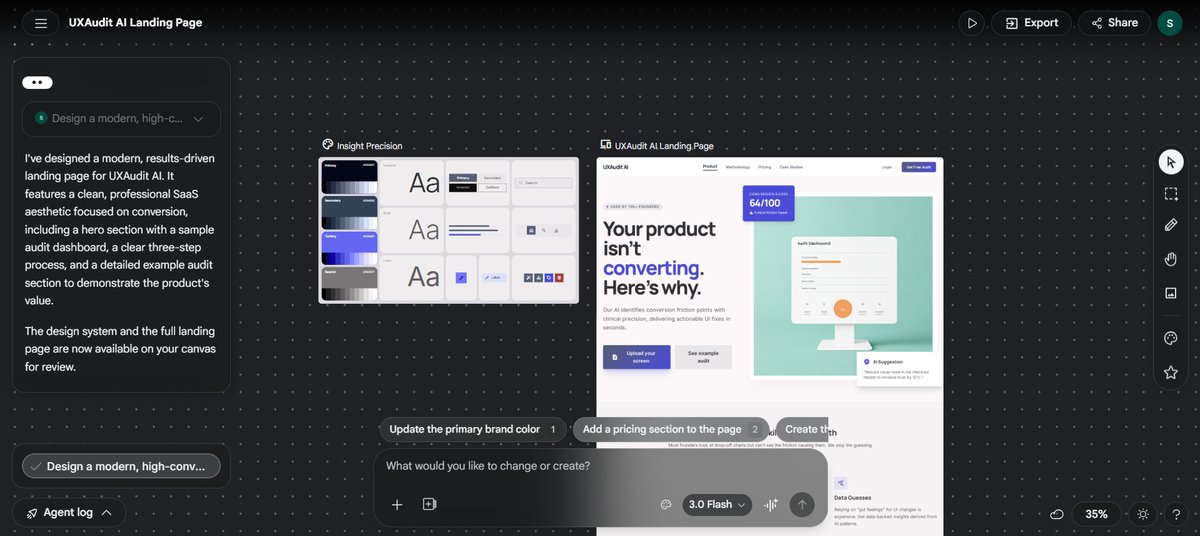
Task: Focus the 'What would you like to change or create?' field
Action: [600, 466]
